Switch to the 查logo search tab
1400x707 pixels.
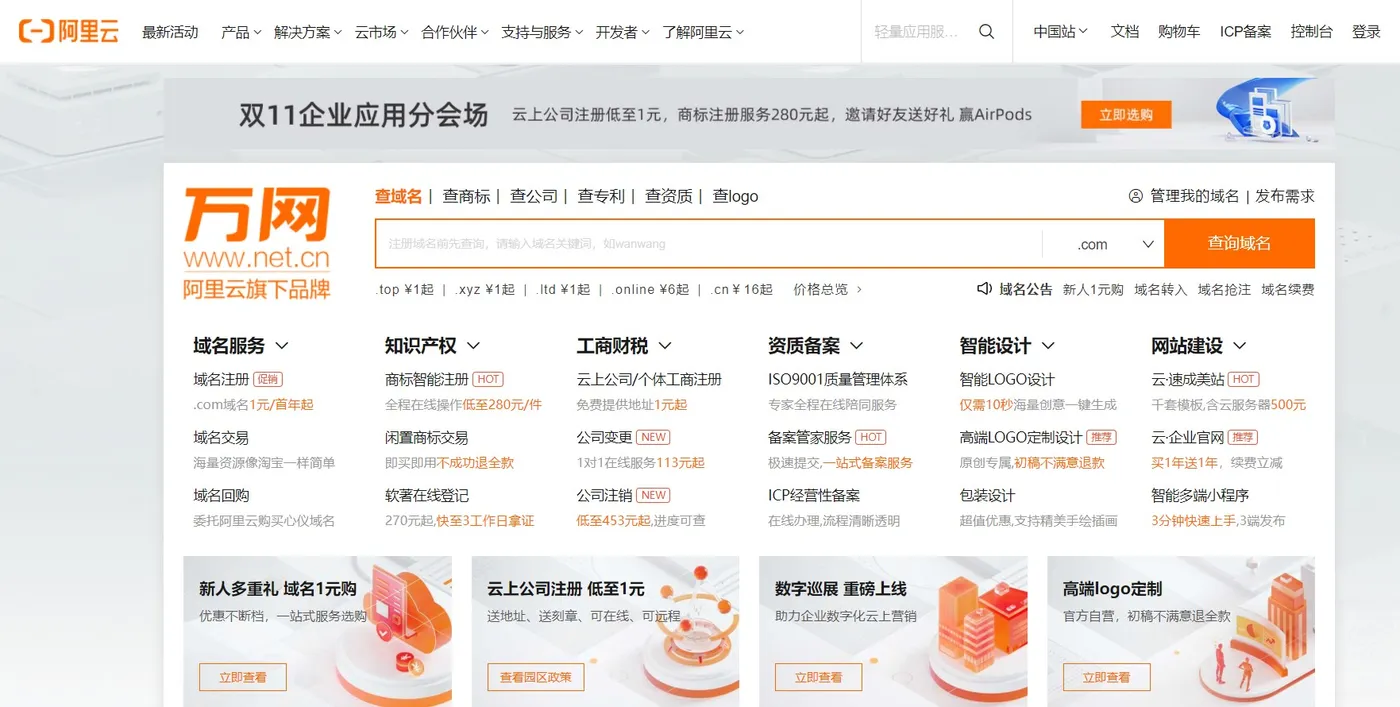[x=735, y=196]
